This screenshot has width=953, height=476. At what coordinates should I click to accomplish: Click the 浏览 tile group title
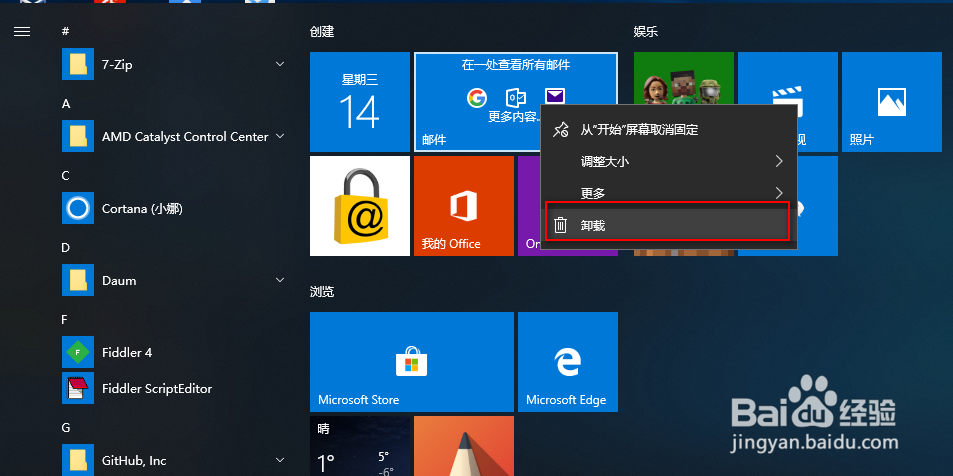[x=322, y=292]
